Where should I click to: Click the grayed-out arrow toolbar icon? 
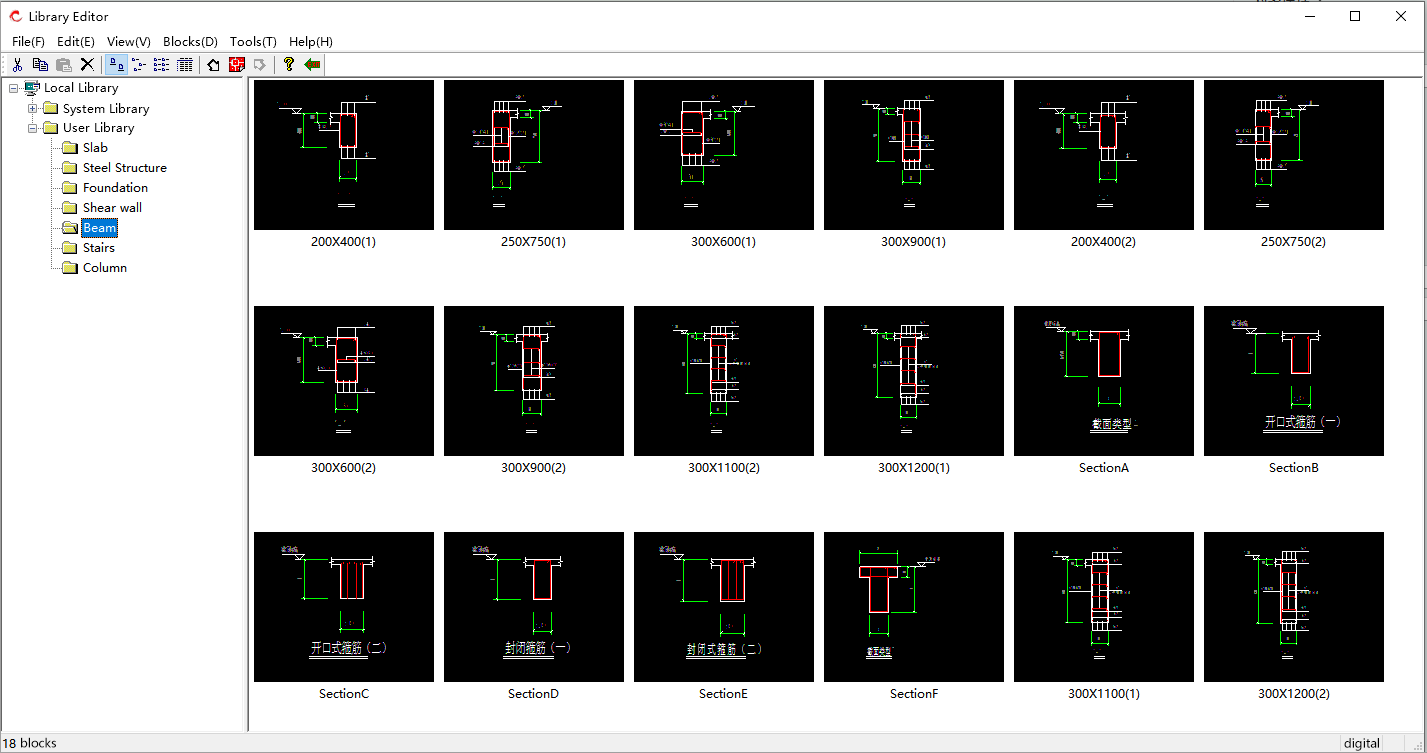(x=259, y=64)
